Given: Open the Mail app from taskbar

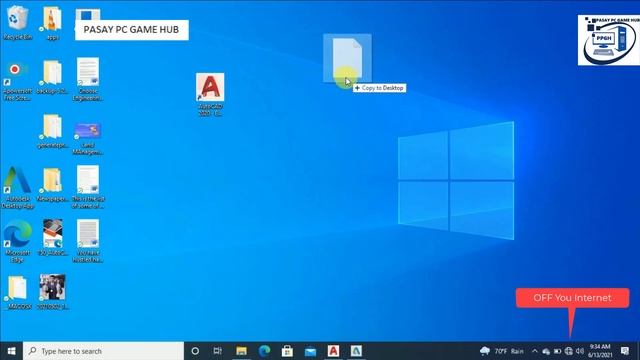Looking at the screenshot, I should [310, 351].
